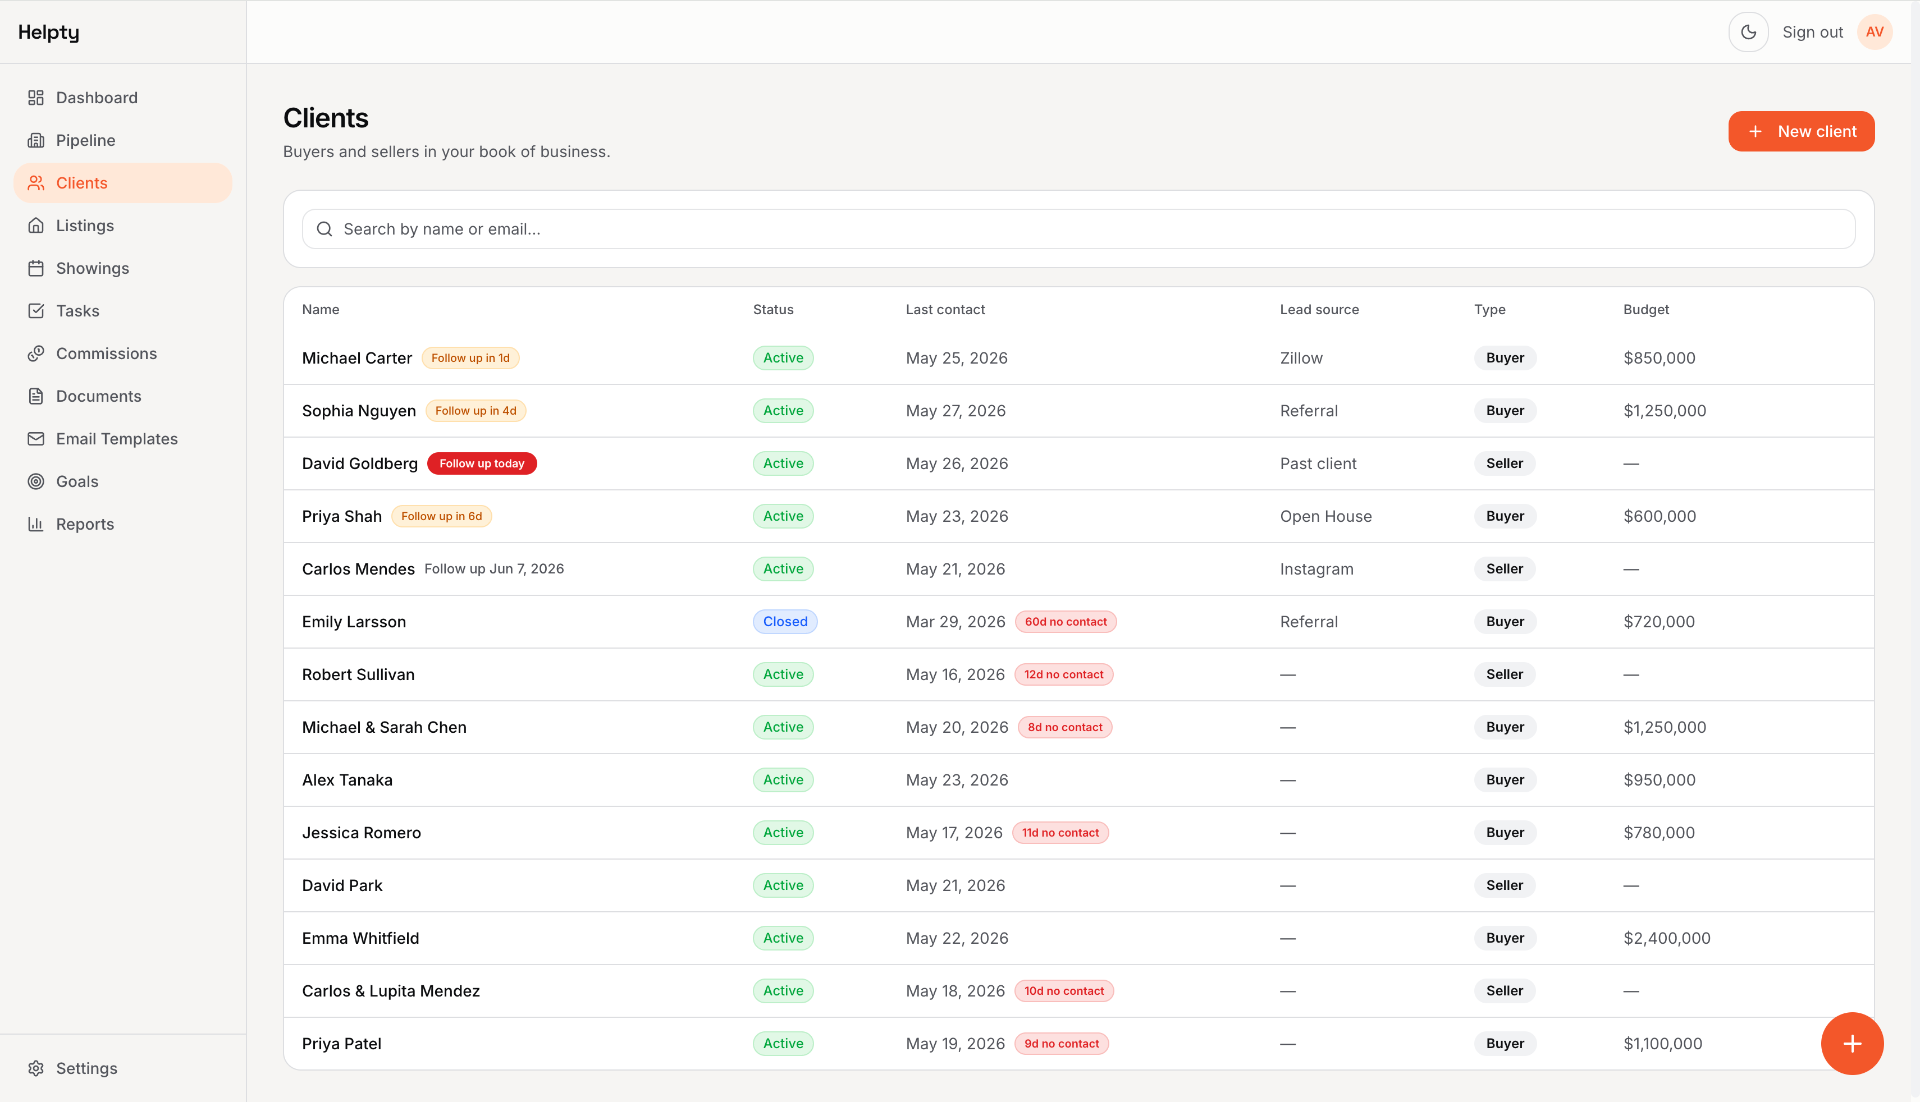Open Jessica Romero's client entry
Screen dimensions: 1920x1102
click(361, 833)
